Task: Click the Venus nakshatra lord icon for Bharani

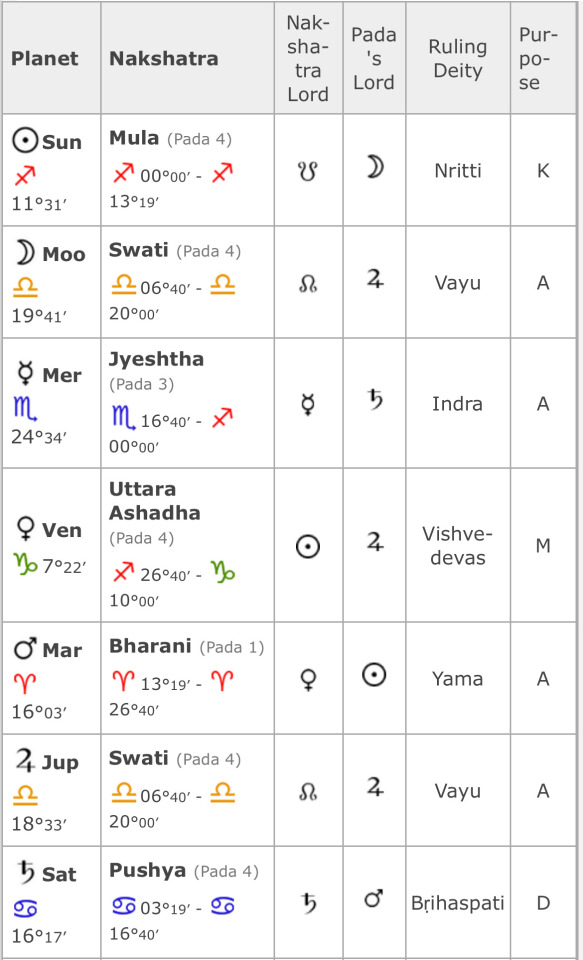Action: pos(308,680)
